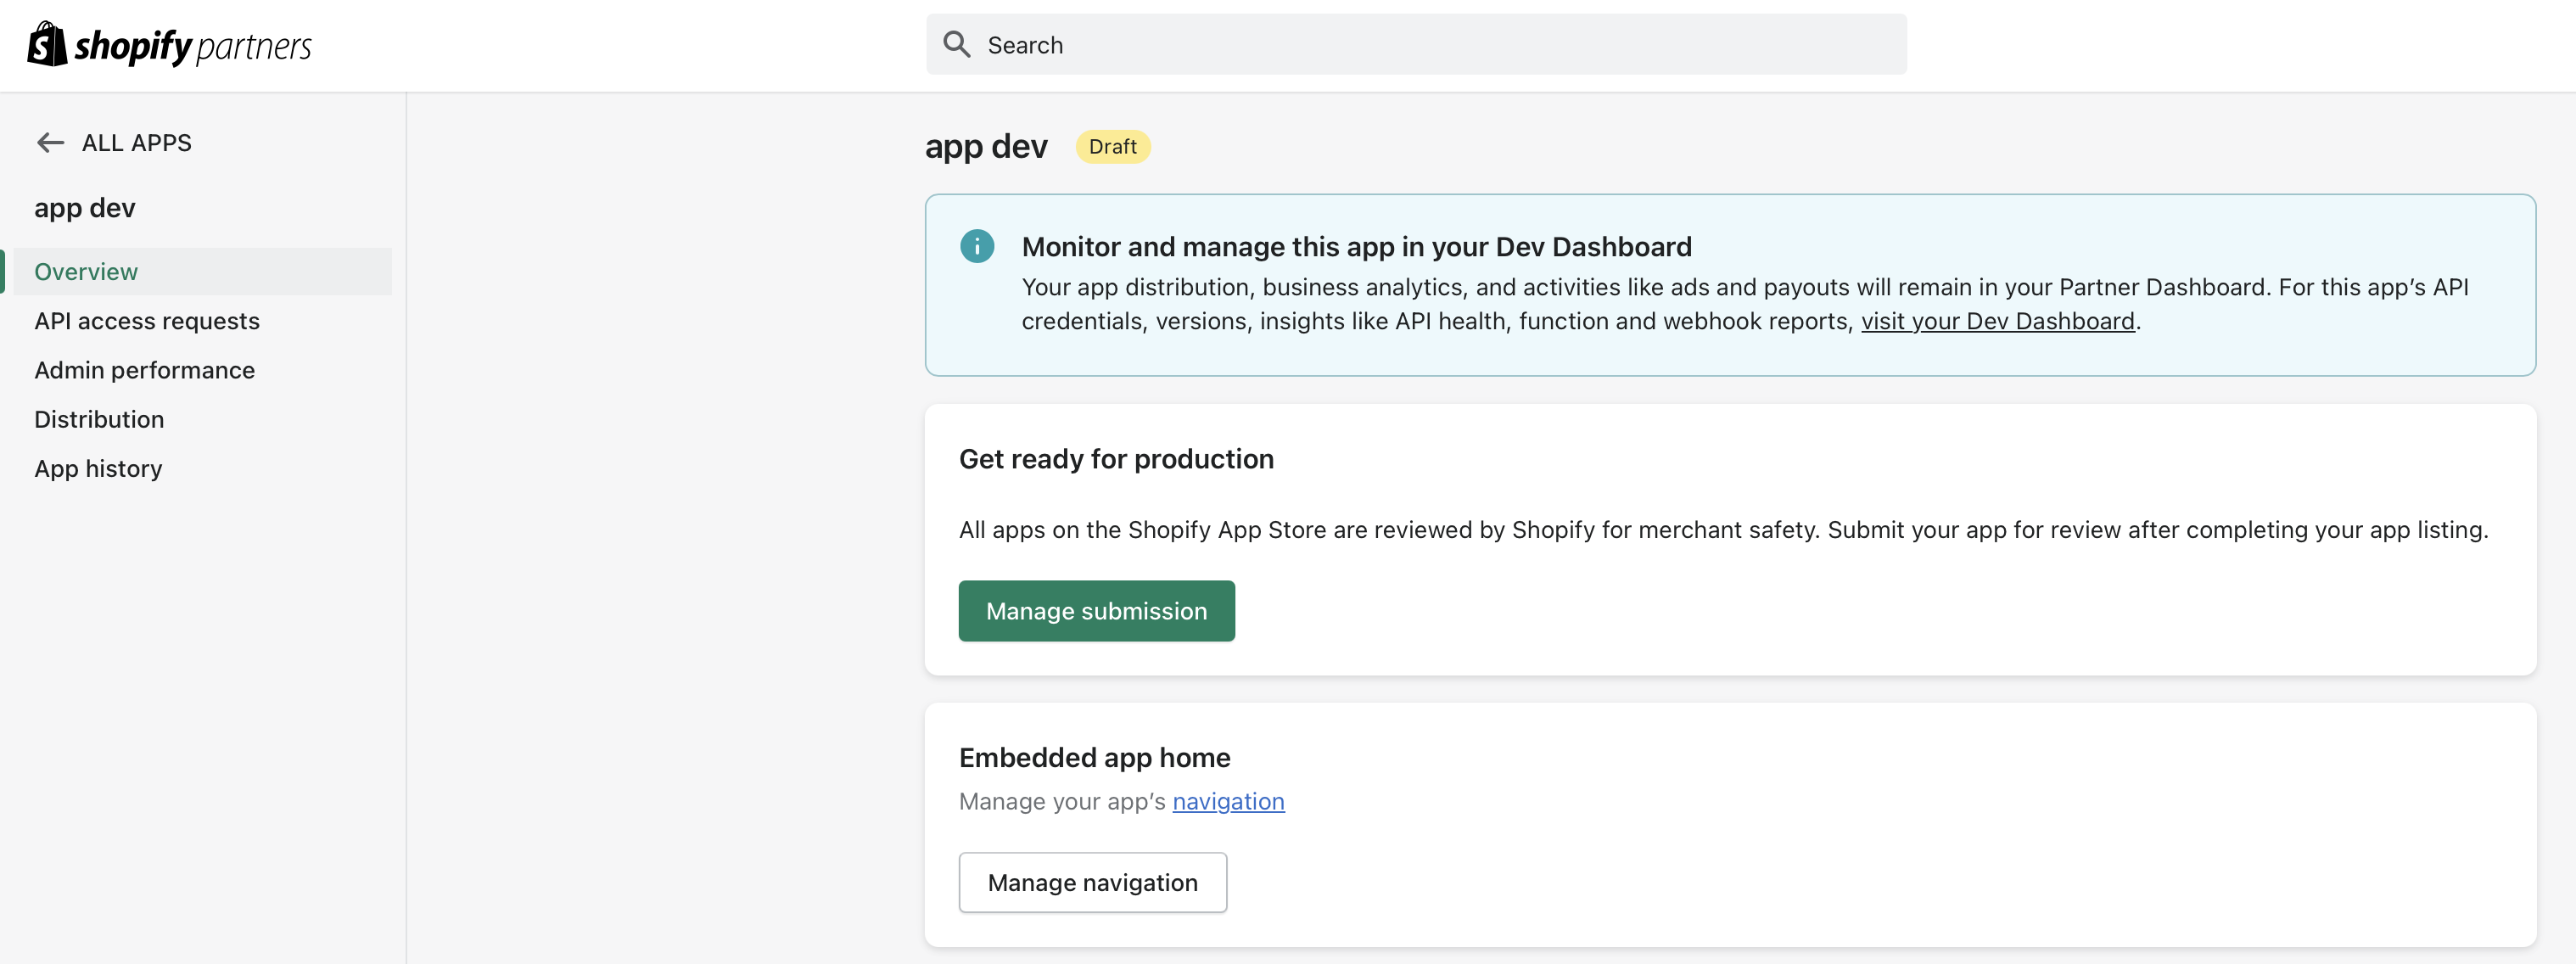Screen dimensions: 2576x964
Task: Click the app dev sidebar title
Action: tap(85, 208)
